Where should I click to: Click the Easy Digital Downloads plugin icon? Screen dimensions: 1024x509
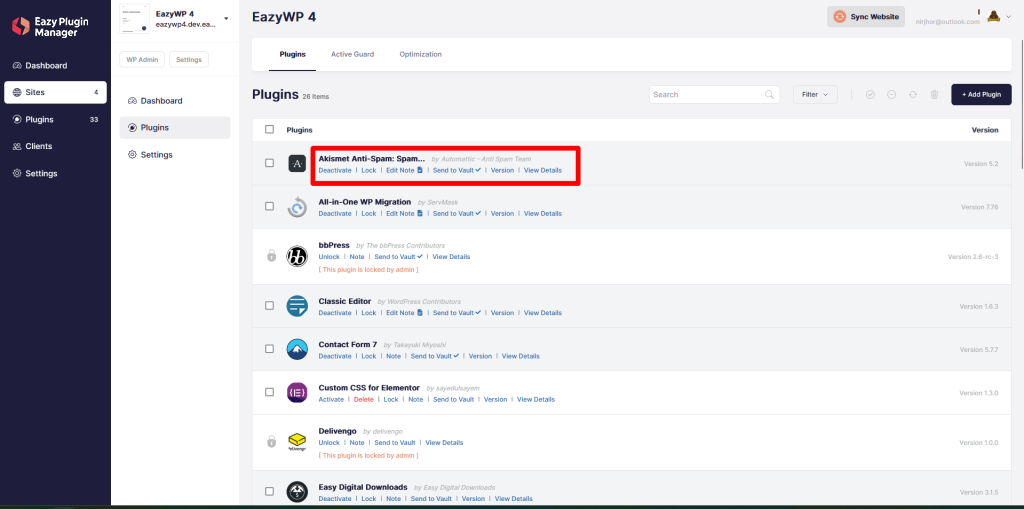click(297, 491)
